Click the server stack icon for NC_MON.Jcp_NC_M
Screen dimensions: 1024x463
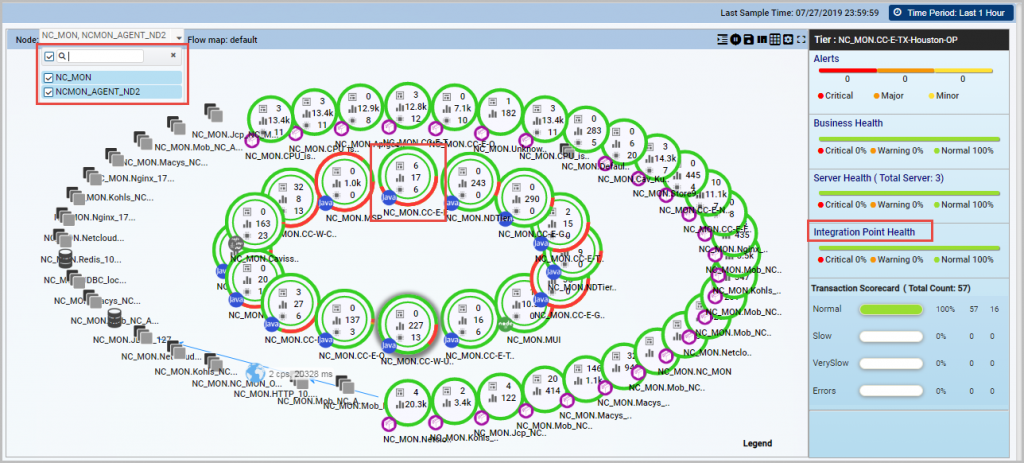[213, 112]
